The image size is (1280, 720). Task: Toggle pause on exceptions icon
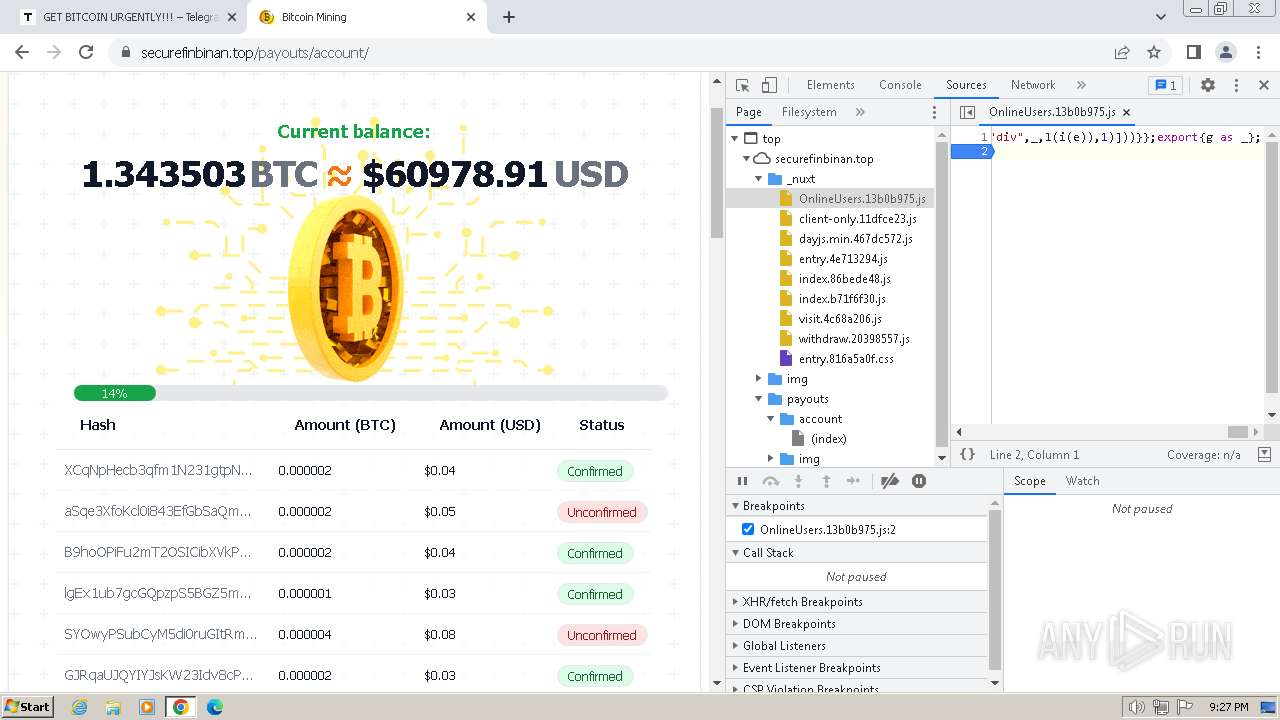[919, 481]
